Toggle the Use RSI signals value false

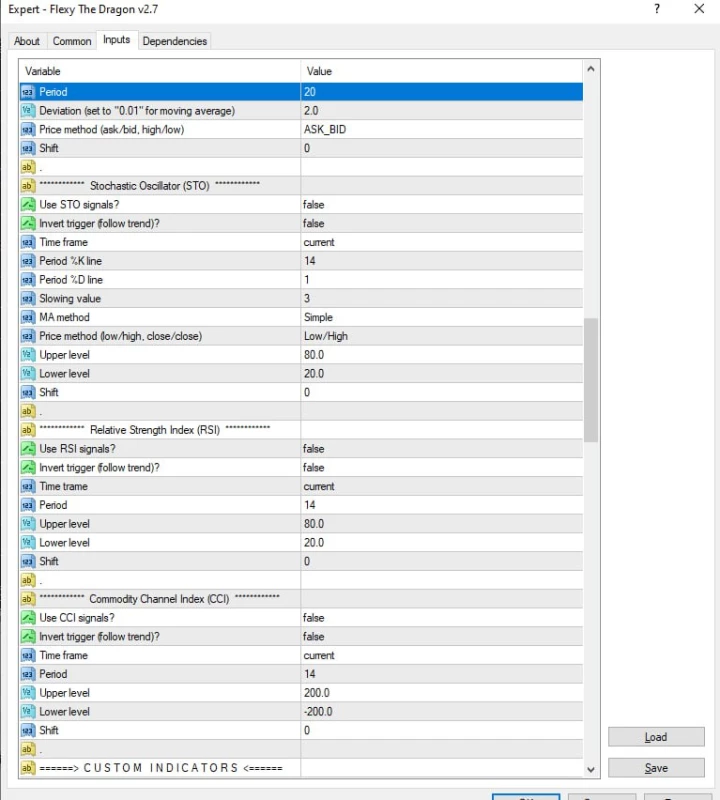[440, 449]
